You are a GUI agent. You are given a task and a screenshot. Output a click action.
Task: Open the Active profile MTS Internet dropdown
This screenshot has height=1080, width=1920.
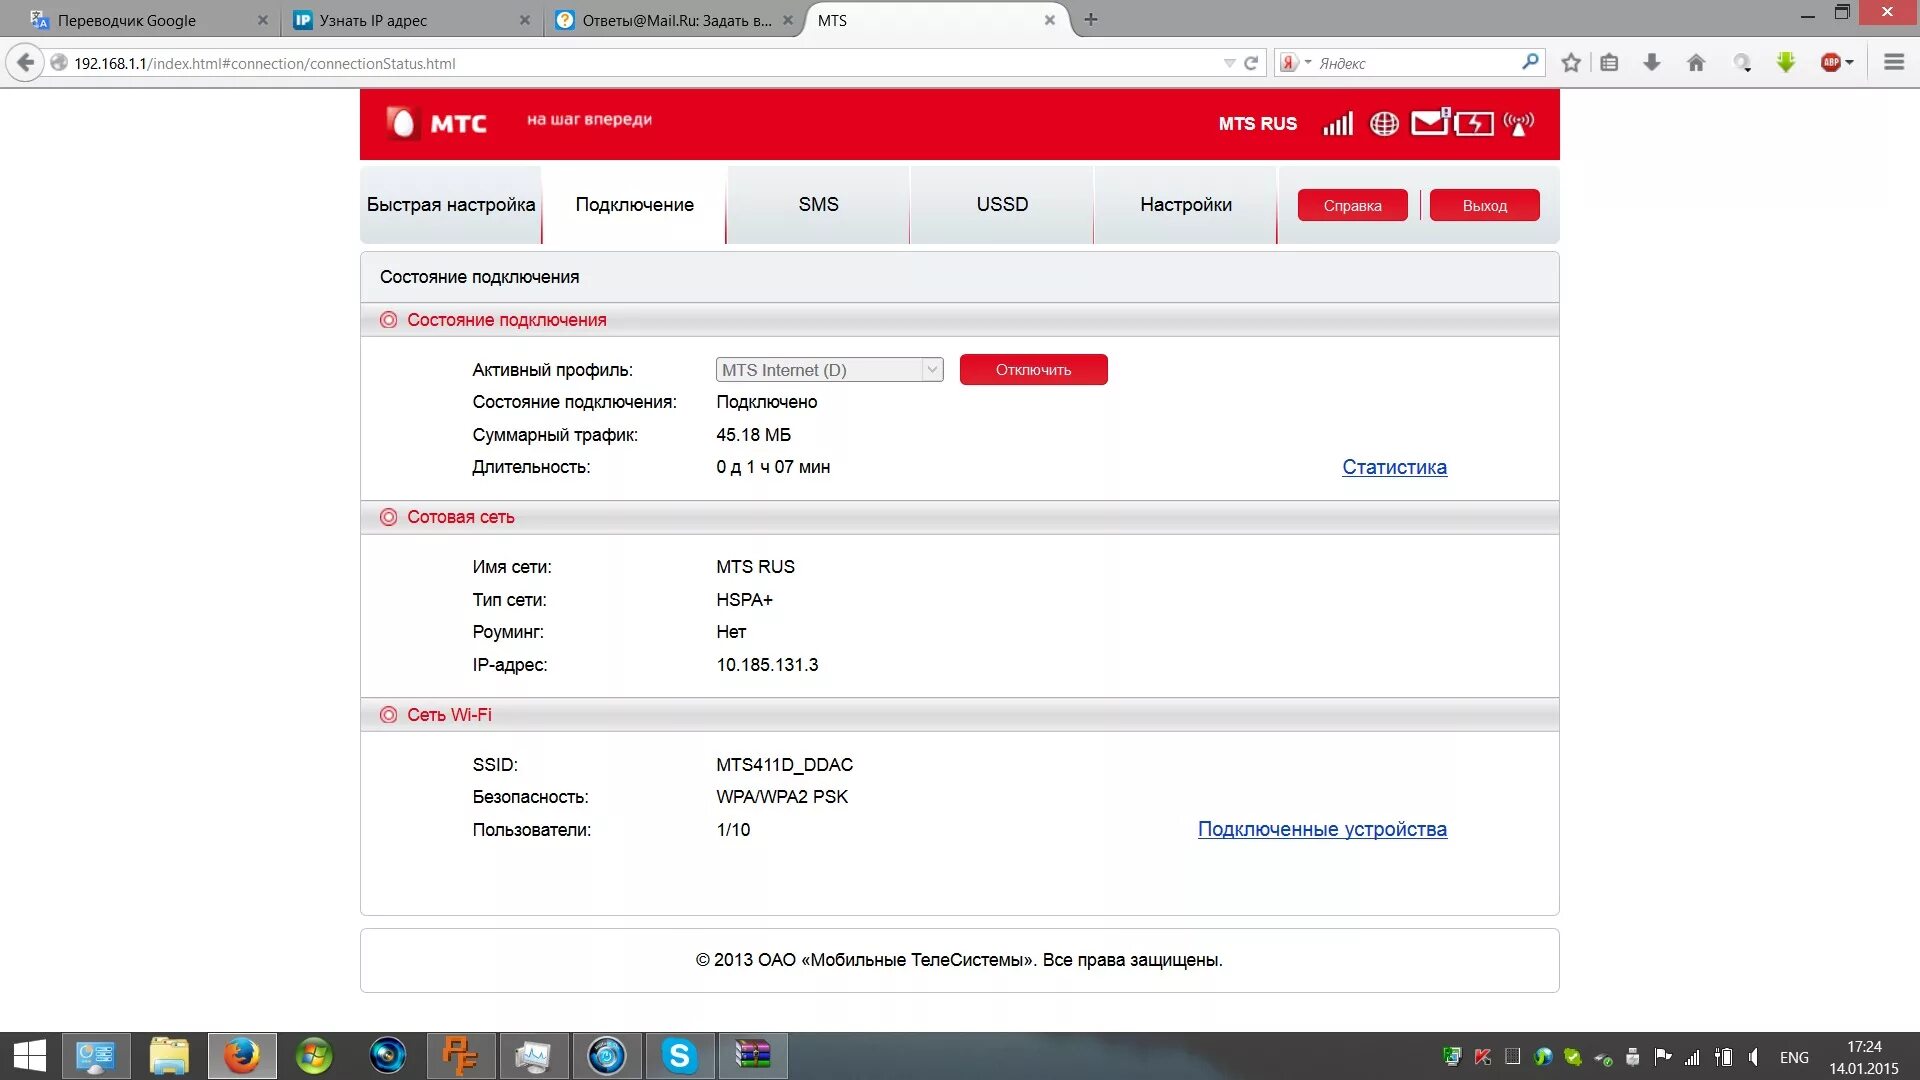(x=829, y=370)
